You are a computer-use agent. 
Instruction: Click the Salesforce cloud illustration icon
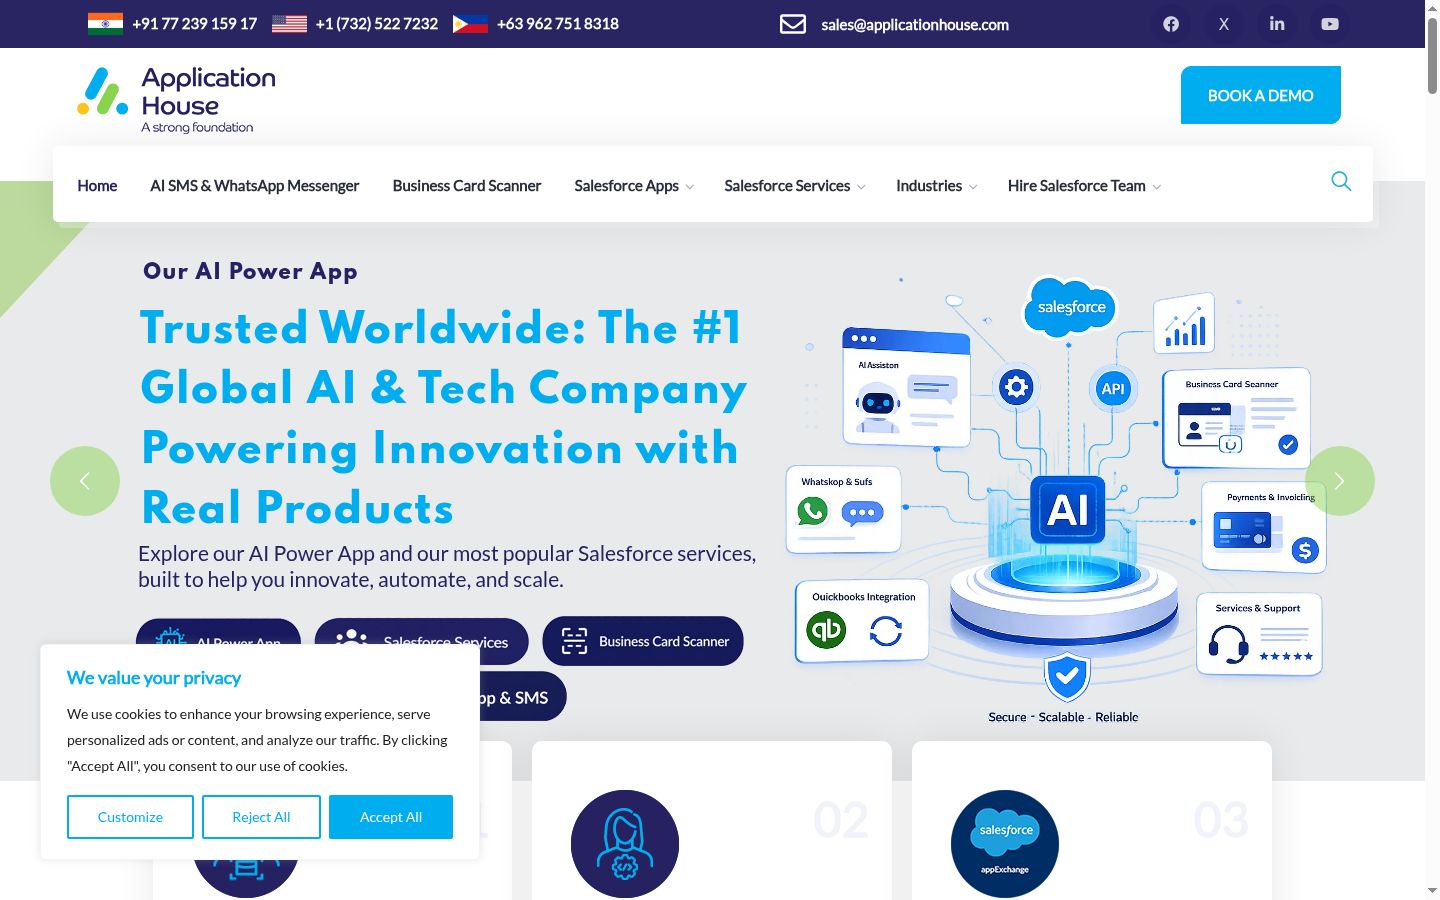coord(1070,307)
